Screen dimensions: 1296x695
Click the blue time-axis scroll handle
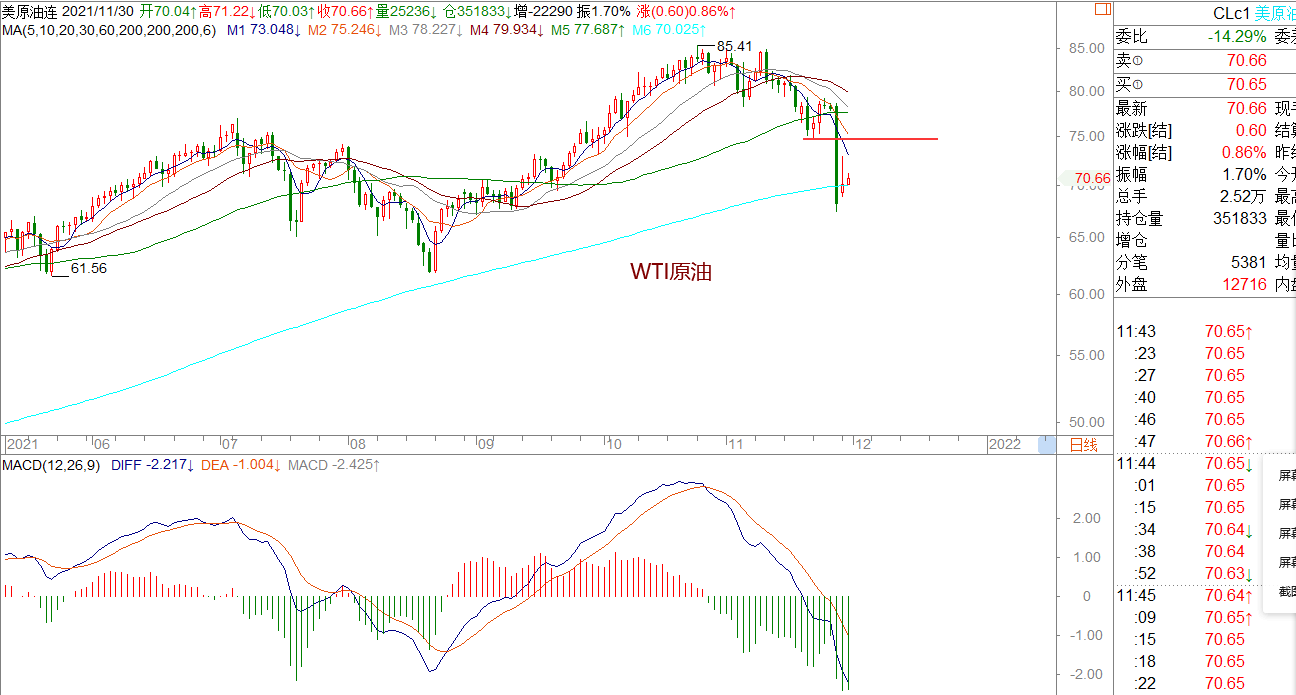[1046, 444]
